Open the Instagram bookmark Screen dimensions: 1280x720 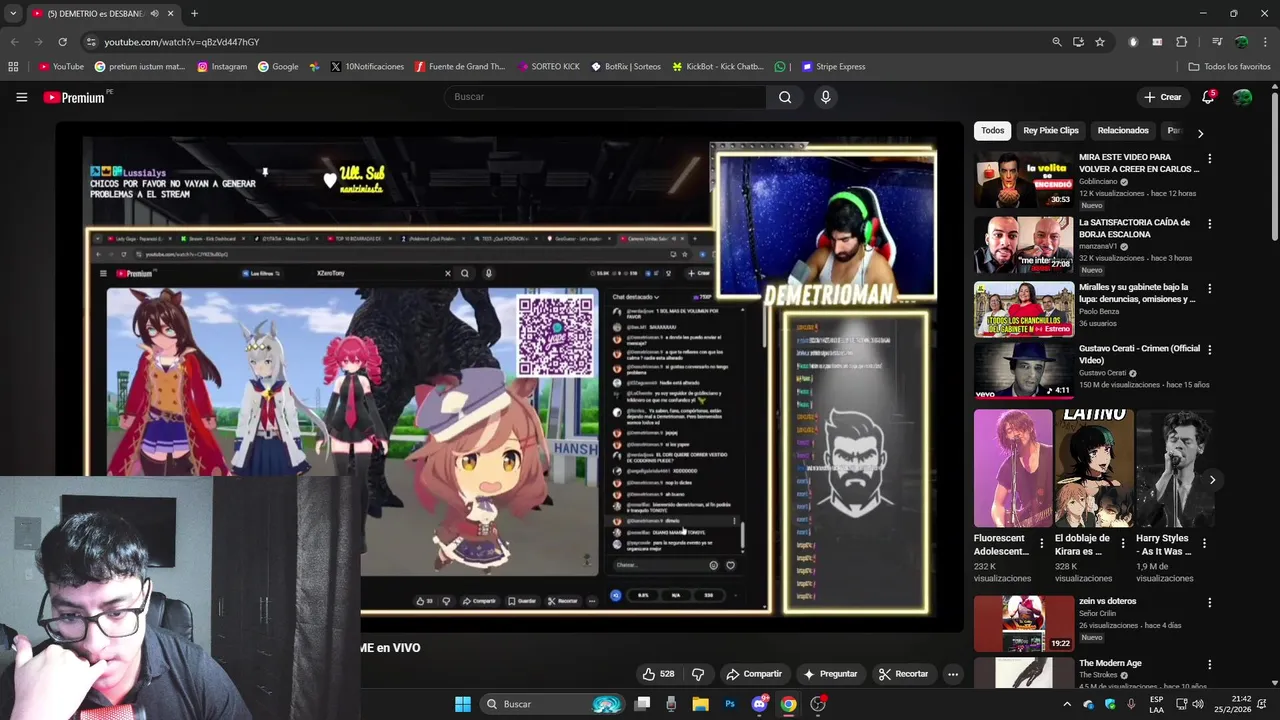[222, 67]
